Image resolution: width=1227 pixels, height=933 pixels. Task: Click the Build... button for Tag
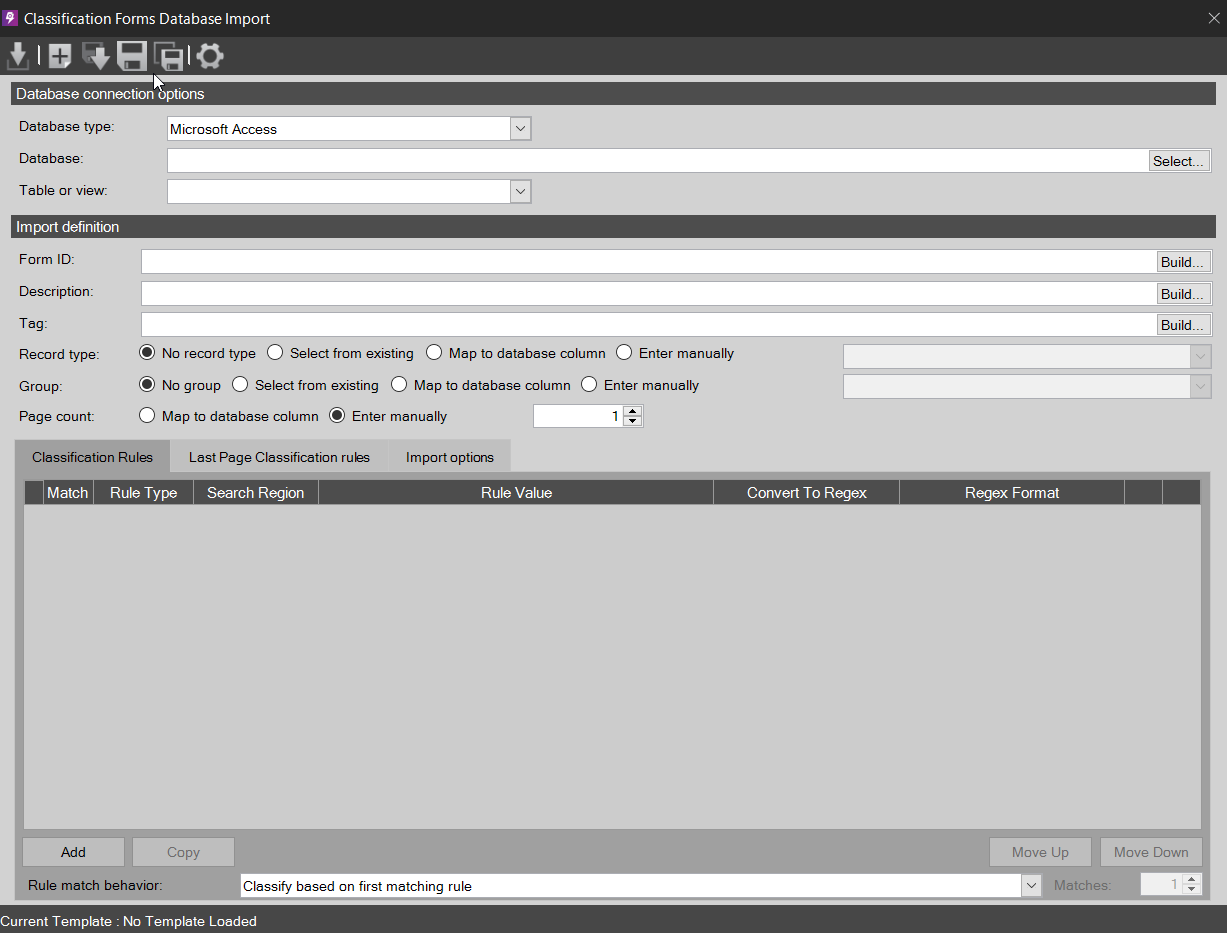[x=1183, y=325]
